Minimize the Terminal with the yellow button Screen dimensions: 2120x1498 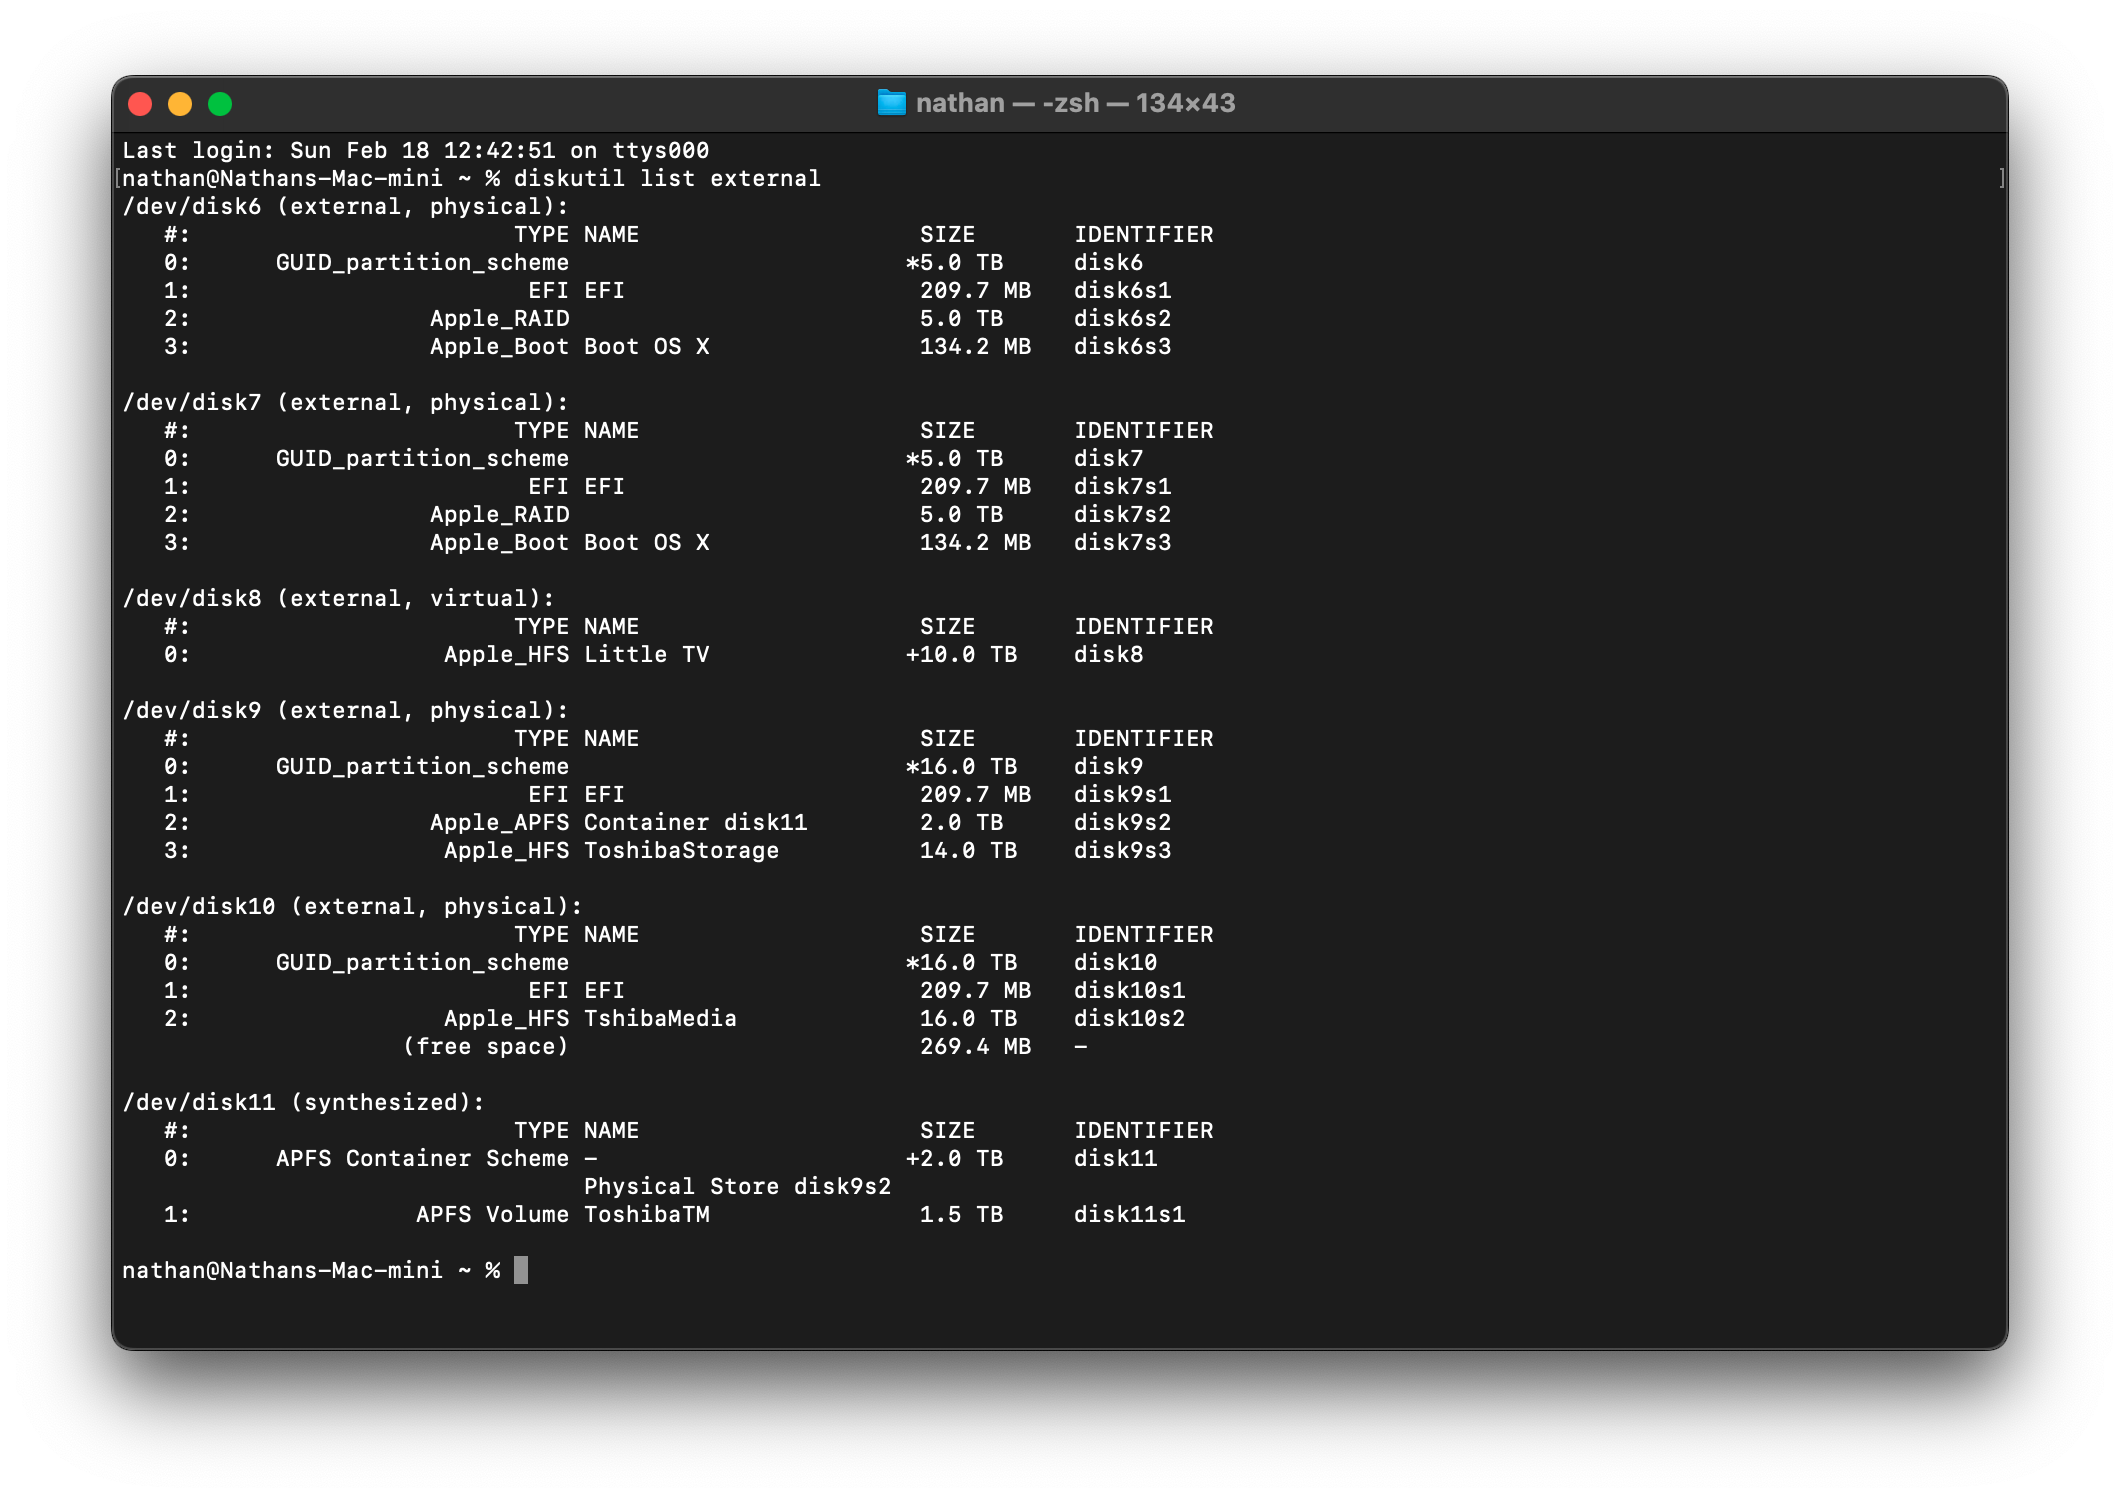tap(180, 104)
